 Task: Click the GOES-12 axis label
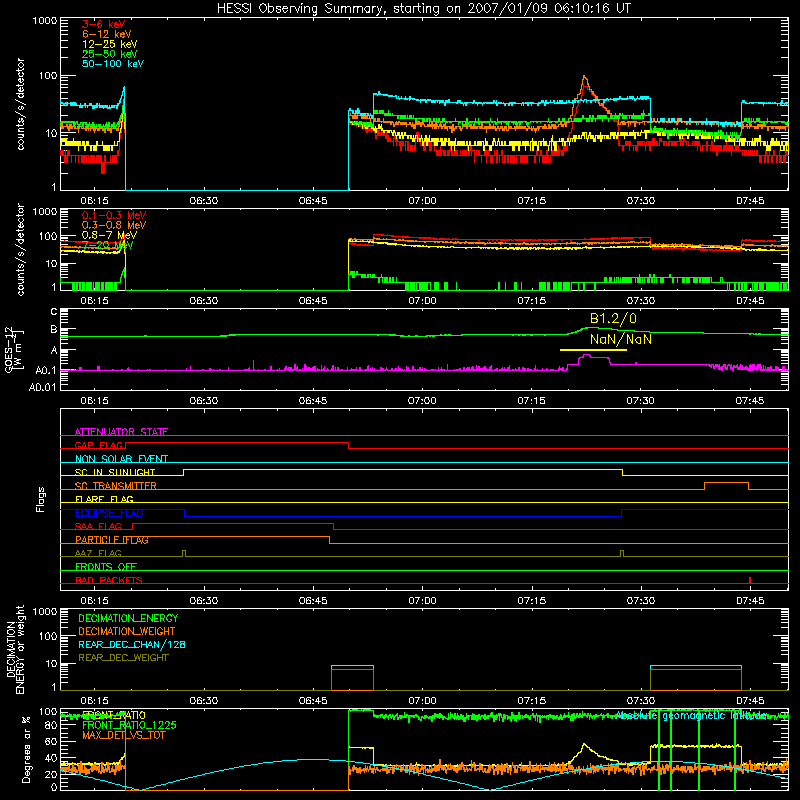click(14, 349)
